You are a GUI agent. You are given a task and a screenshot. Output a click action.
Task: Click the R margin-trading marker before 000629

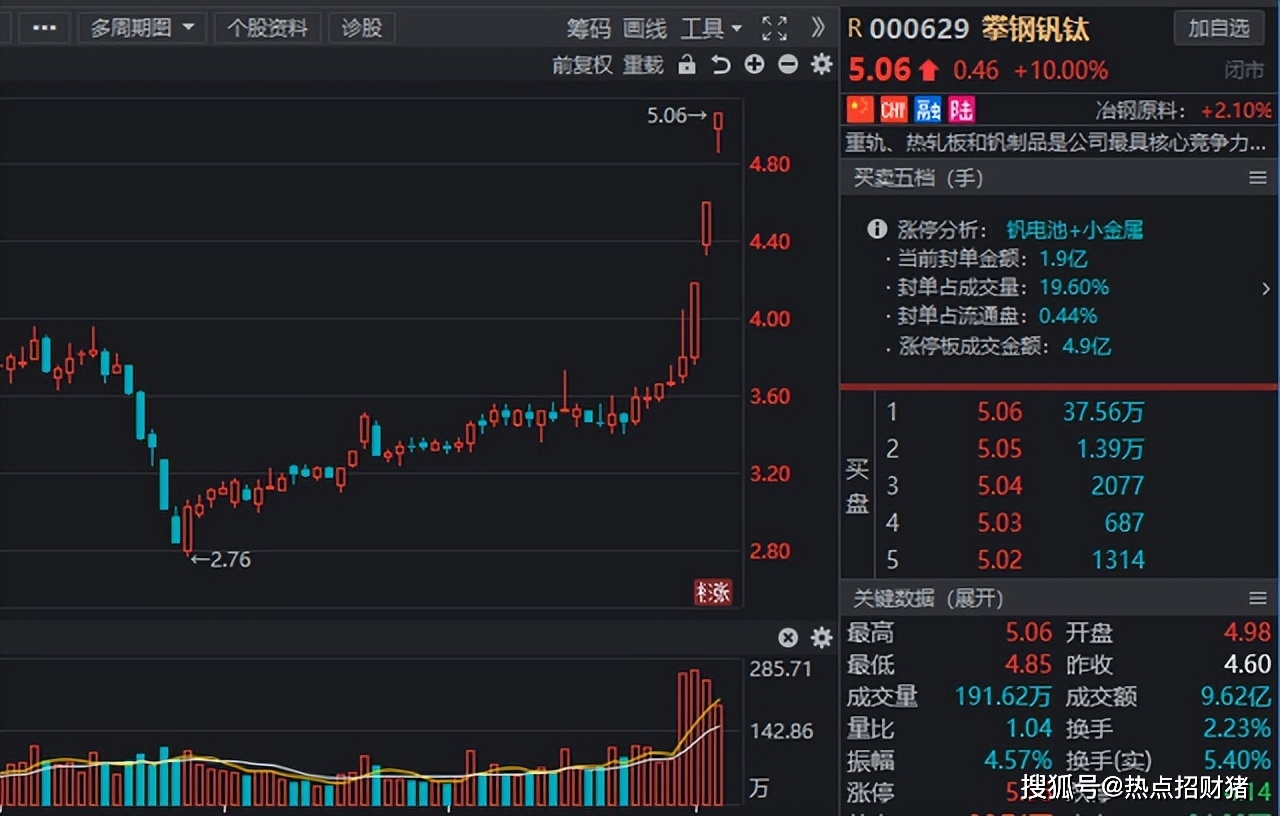[854, 28]
